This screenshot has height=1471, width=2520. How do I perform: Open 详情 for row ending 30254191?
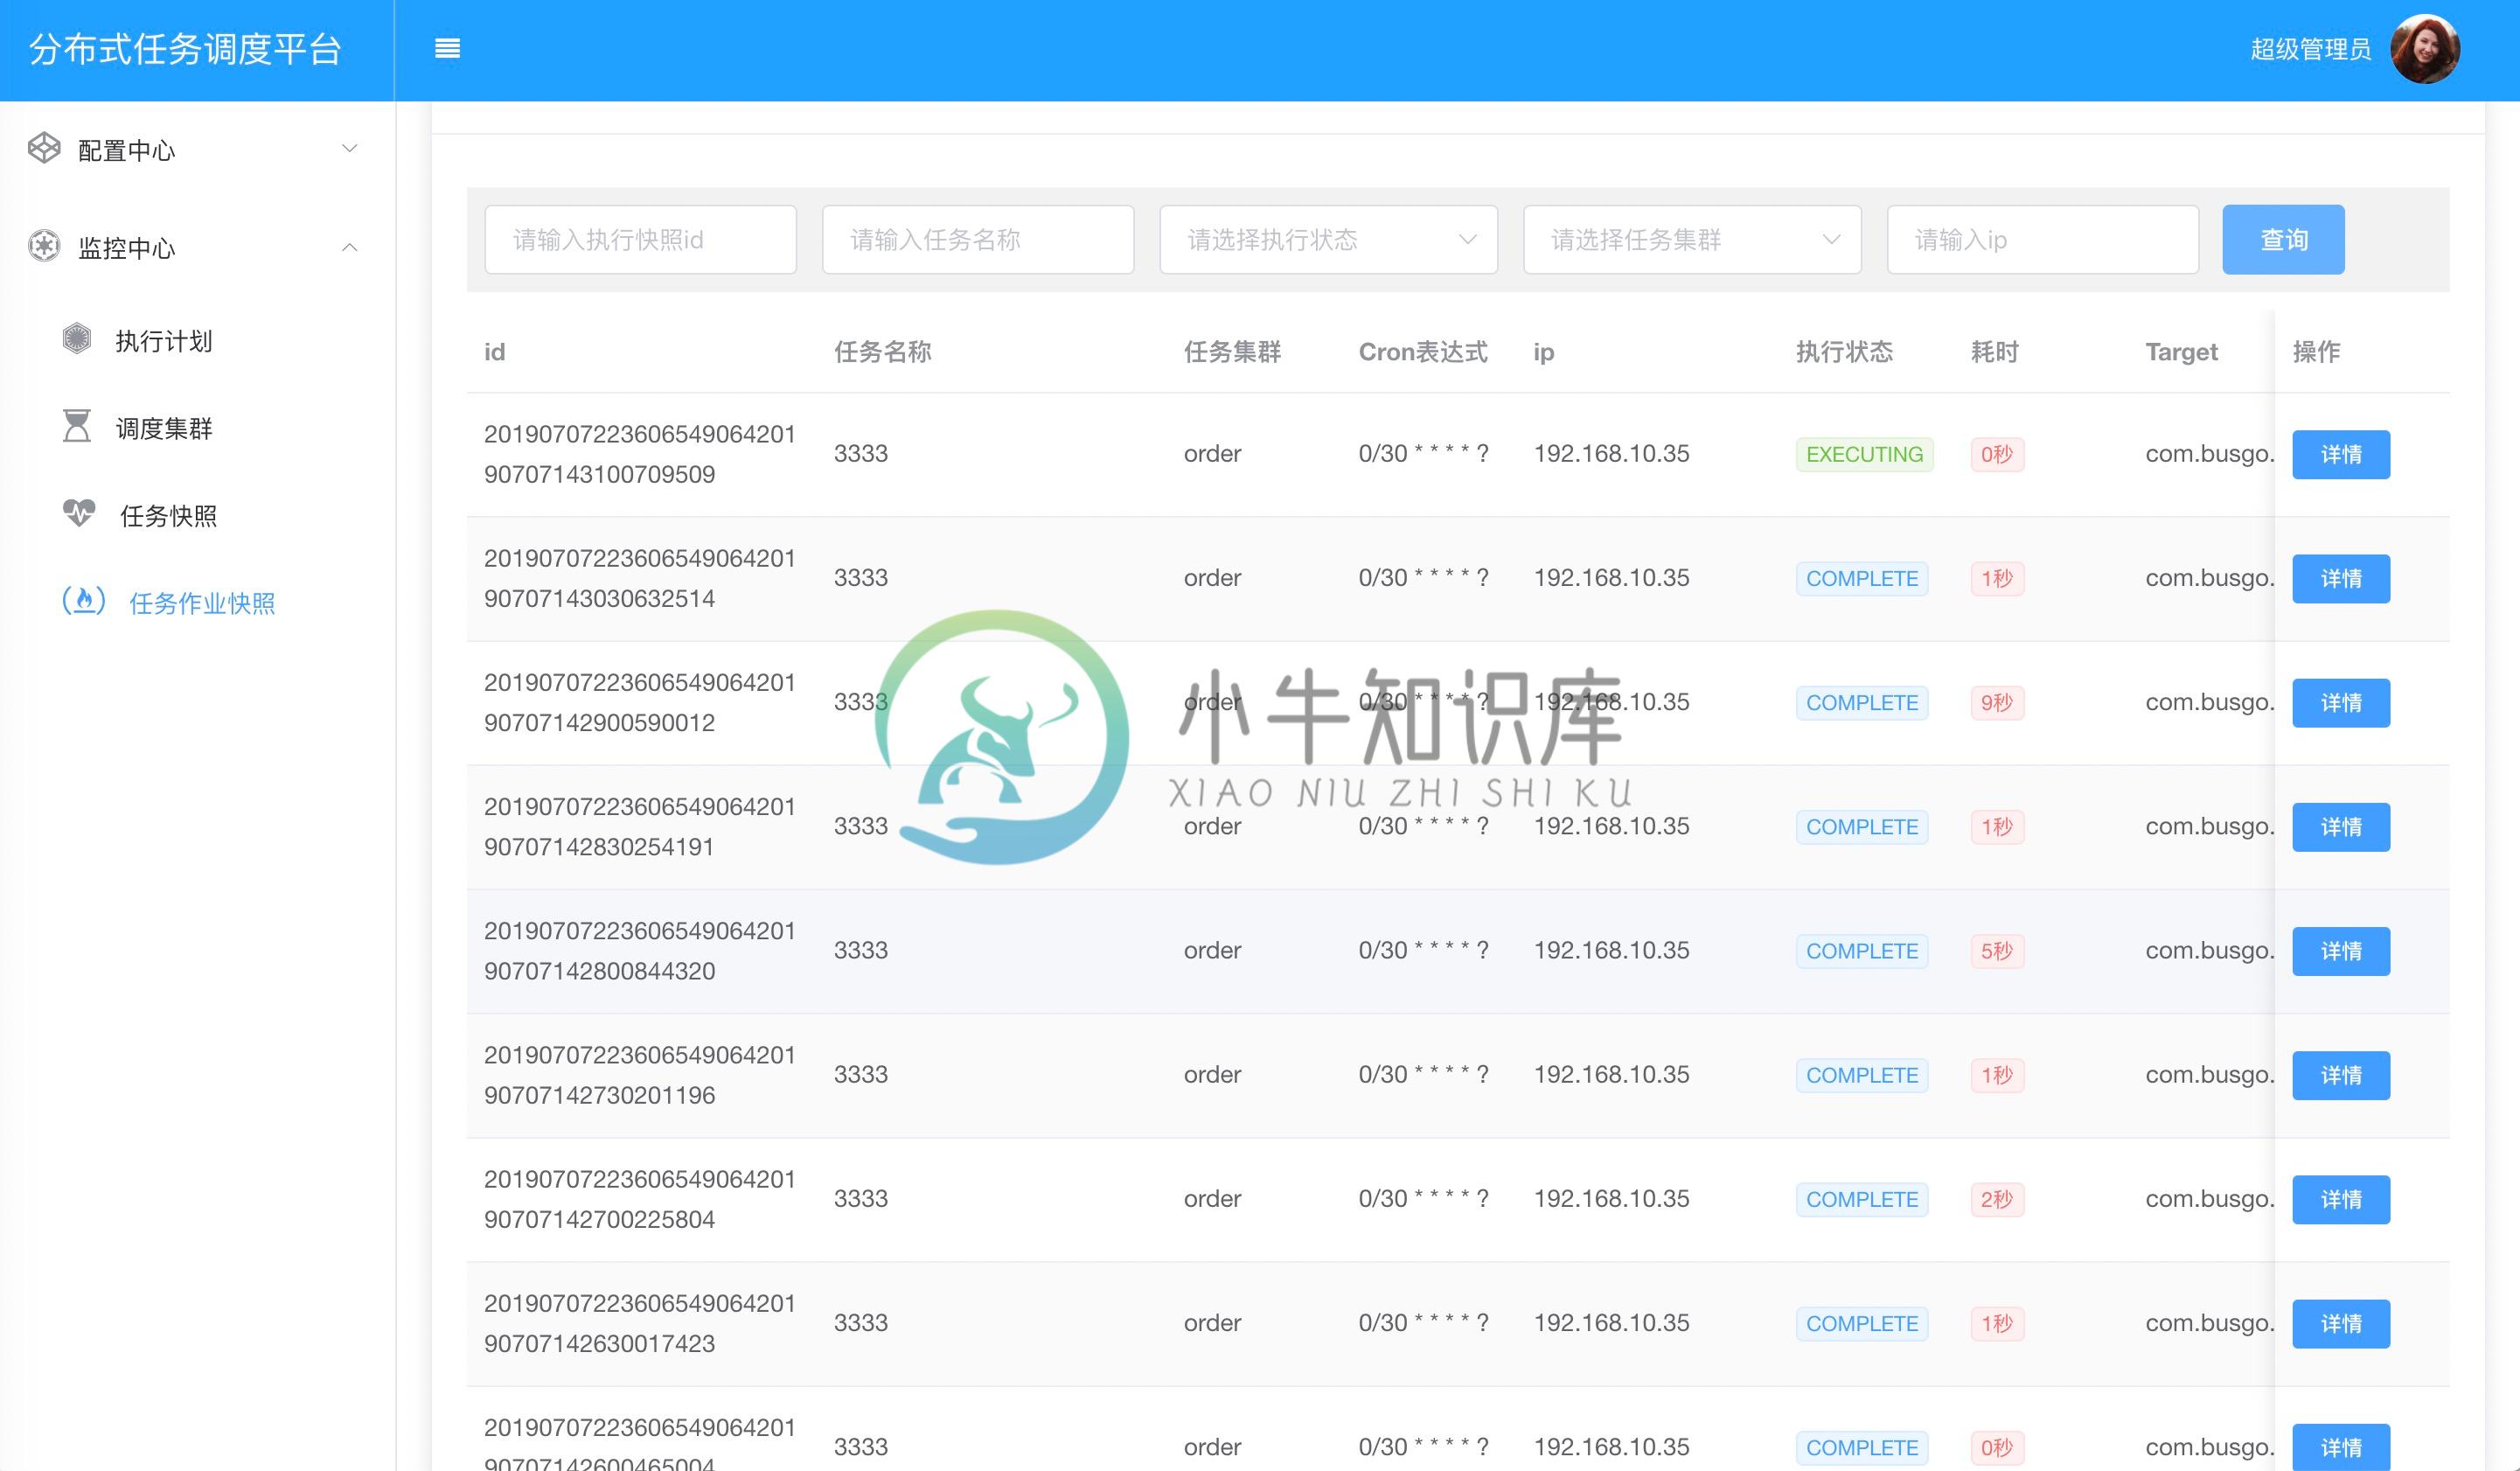coord(2341,827)
